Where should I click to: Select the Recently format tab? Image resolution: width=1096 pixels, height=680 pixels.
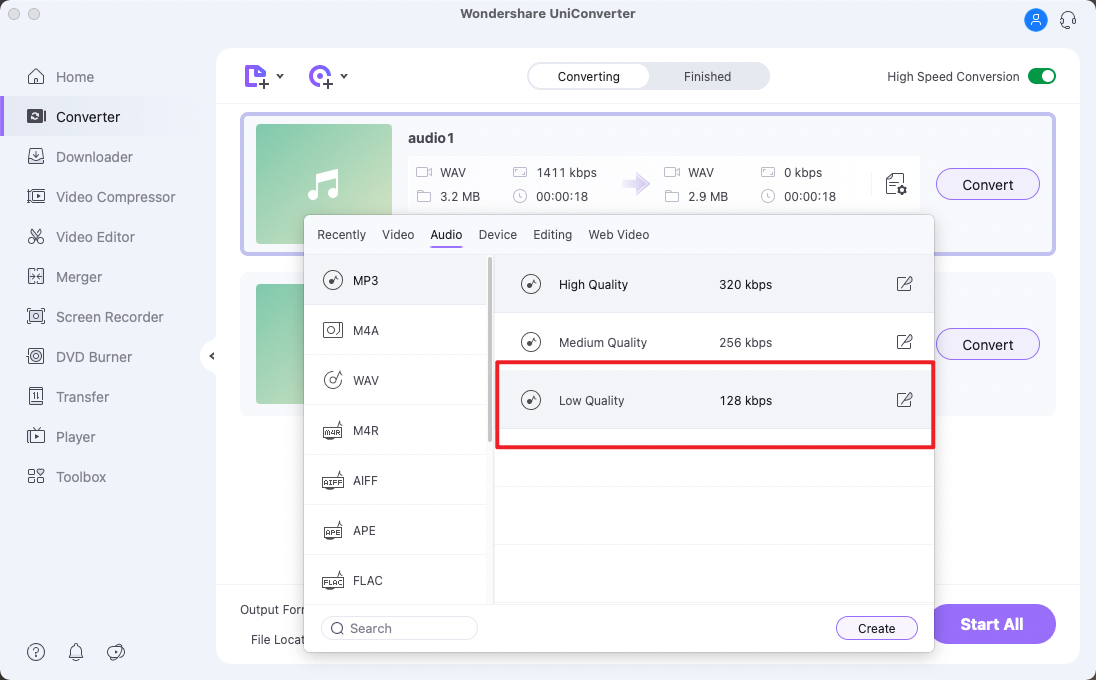pos(341,235)
